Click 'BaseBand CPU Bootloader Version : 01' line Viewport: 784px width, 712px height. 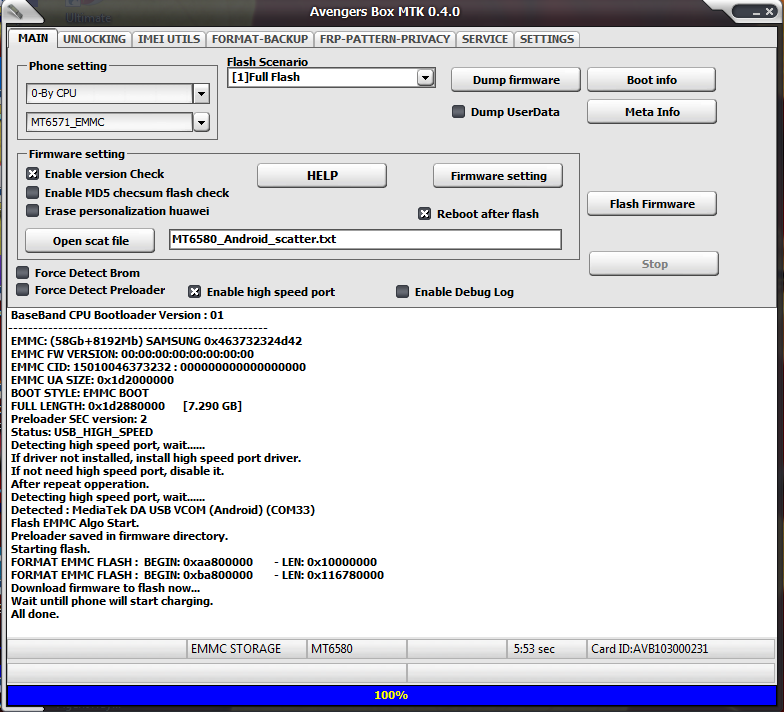pos(117,315)
